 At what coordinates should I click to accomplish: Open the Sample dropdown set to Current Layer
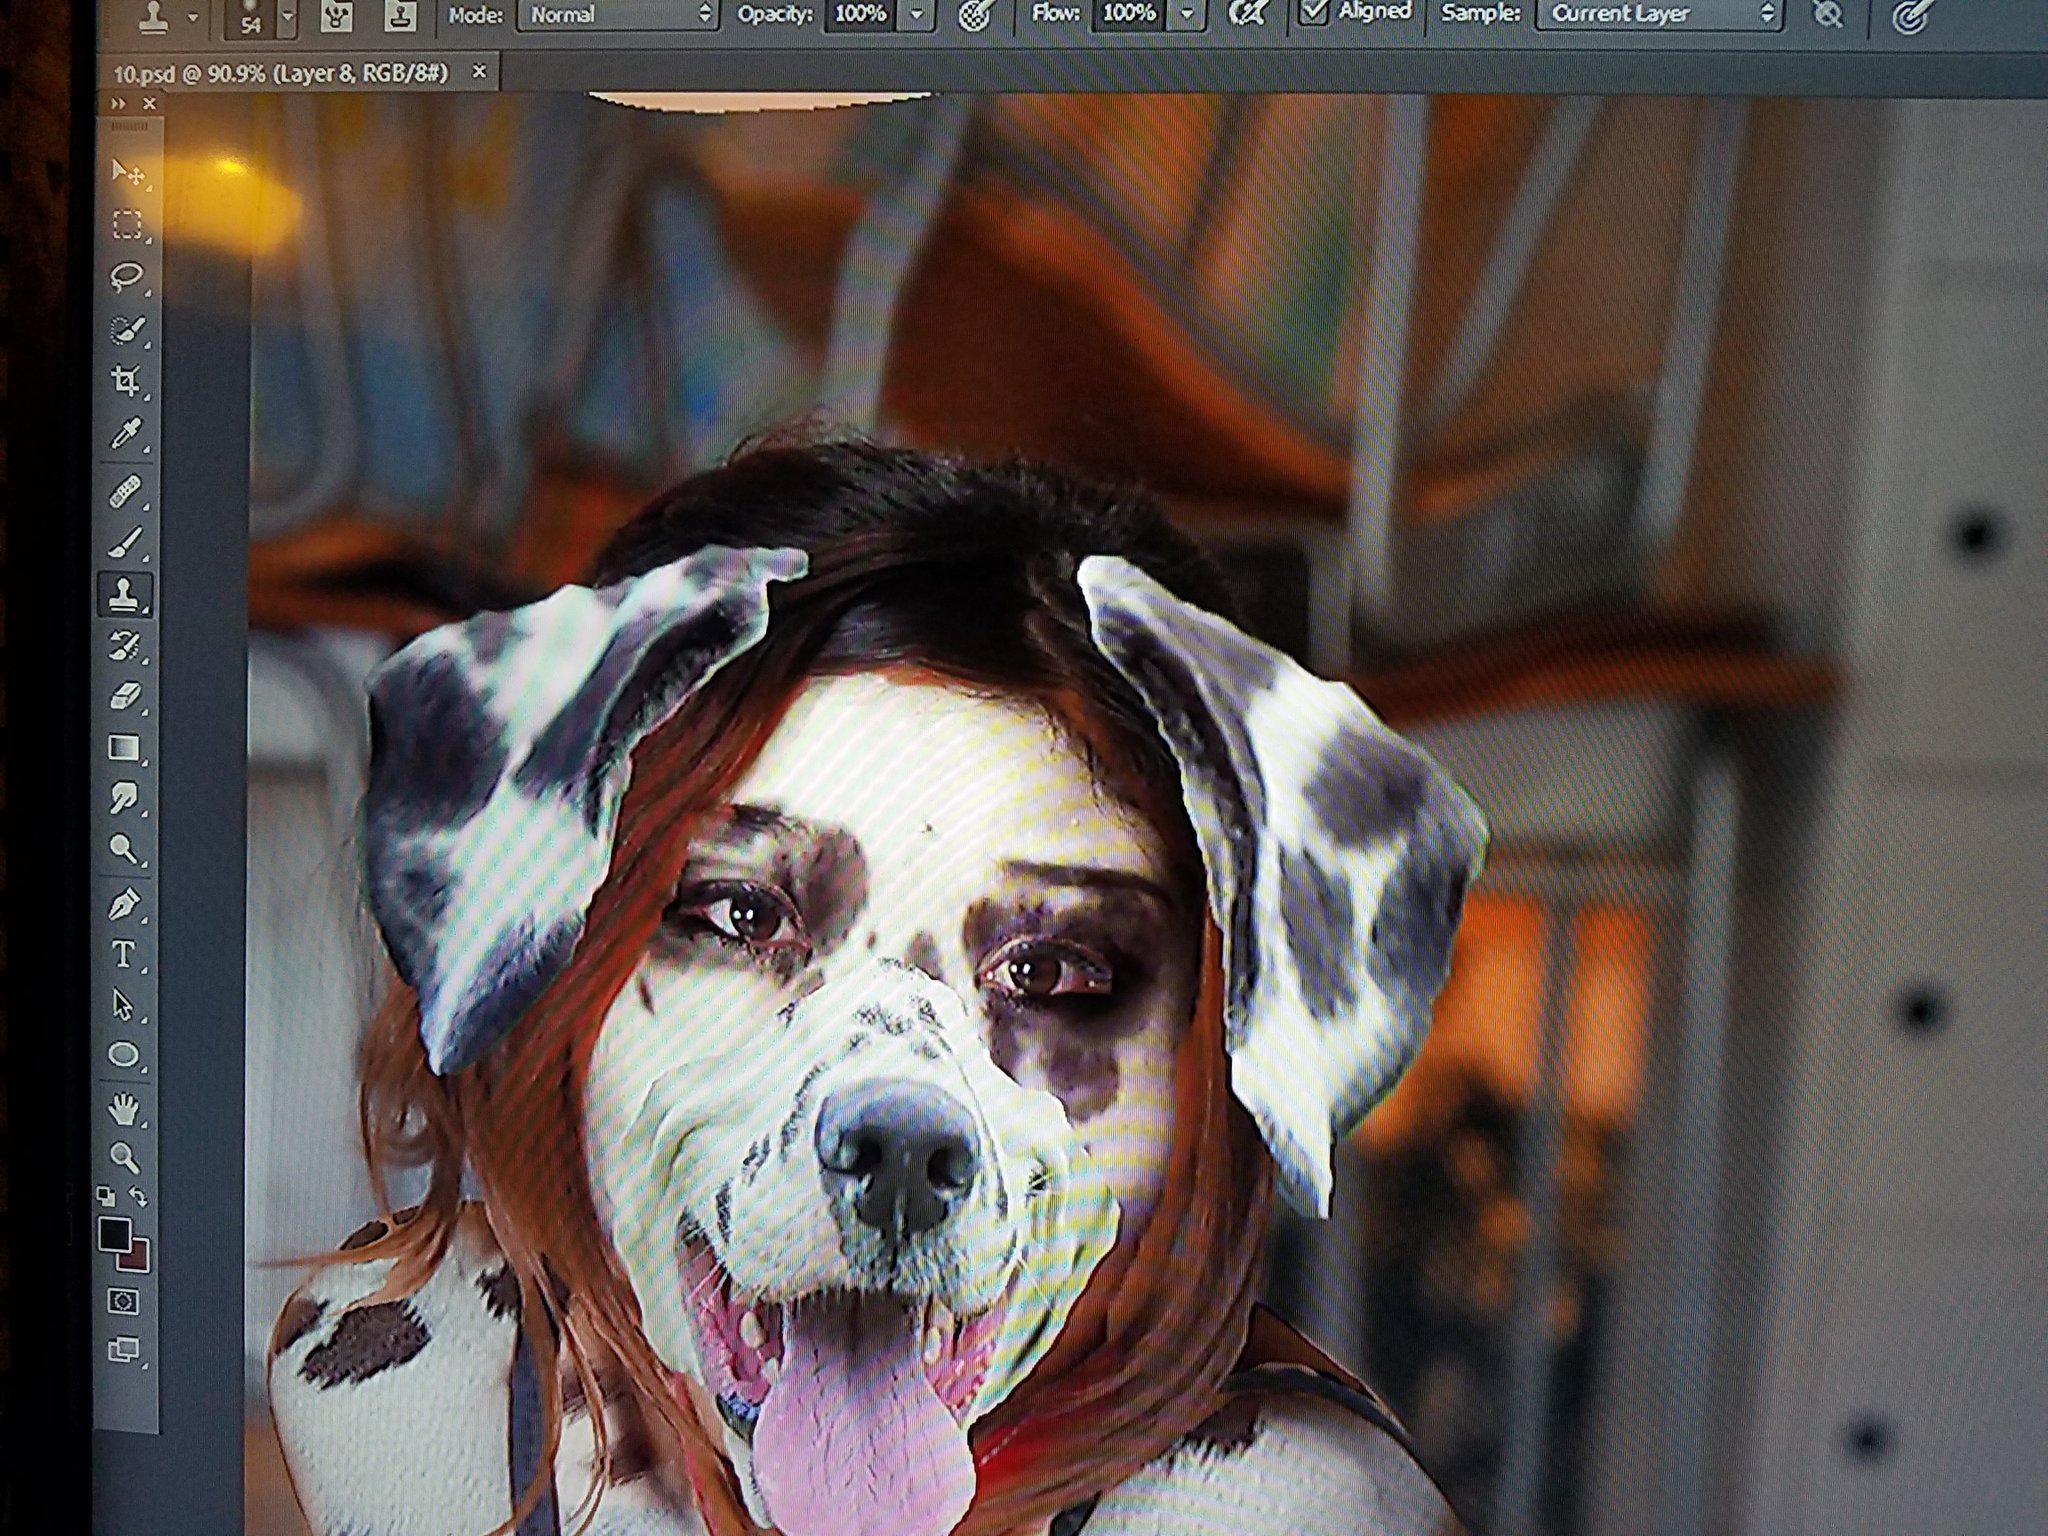[1658, 13]
